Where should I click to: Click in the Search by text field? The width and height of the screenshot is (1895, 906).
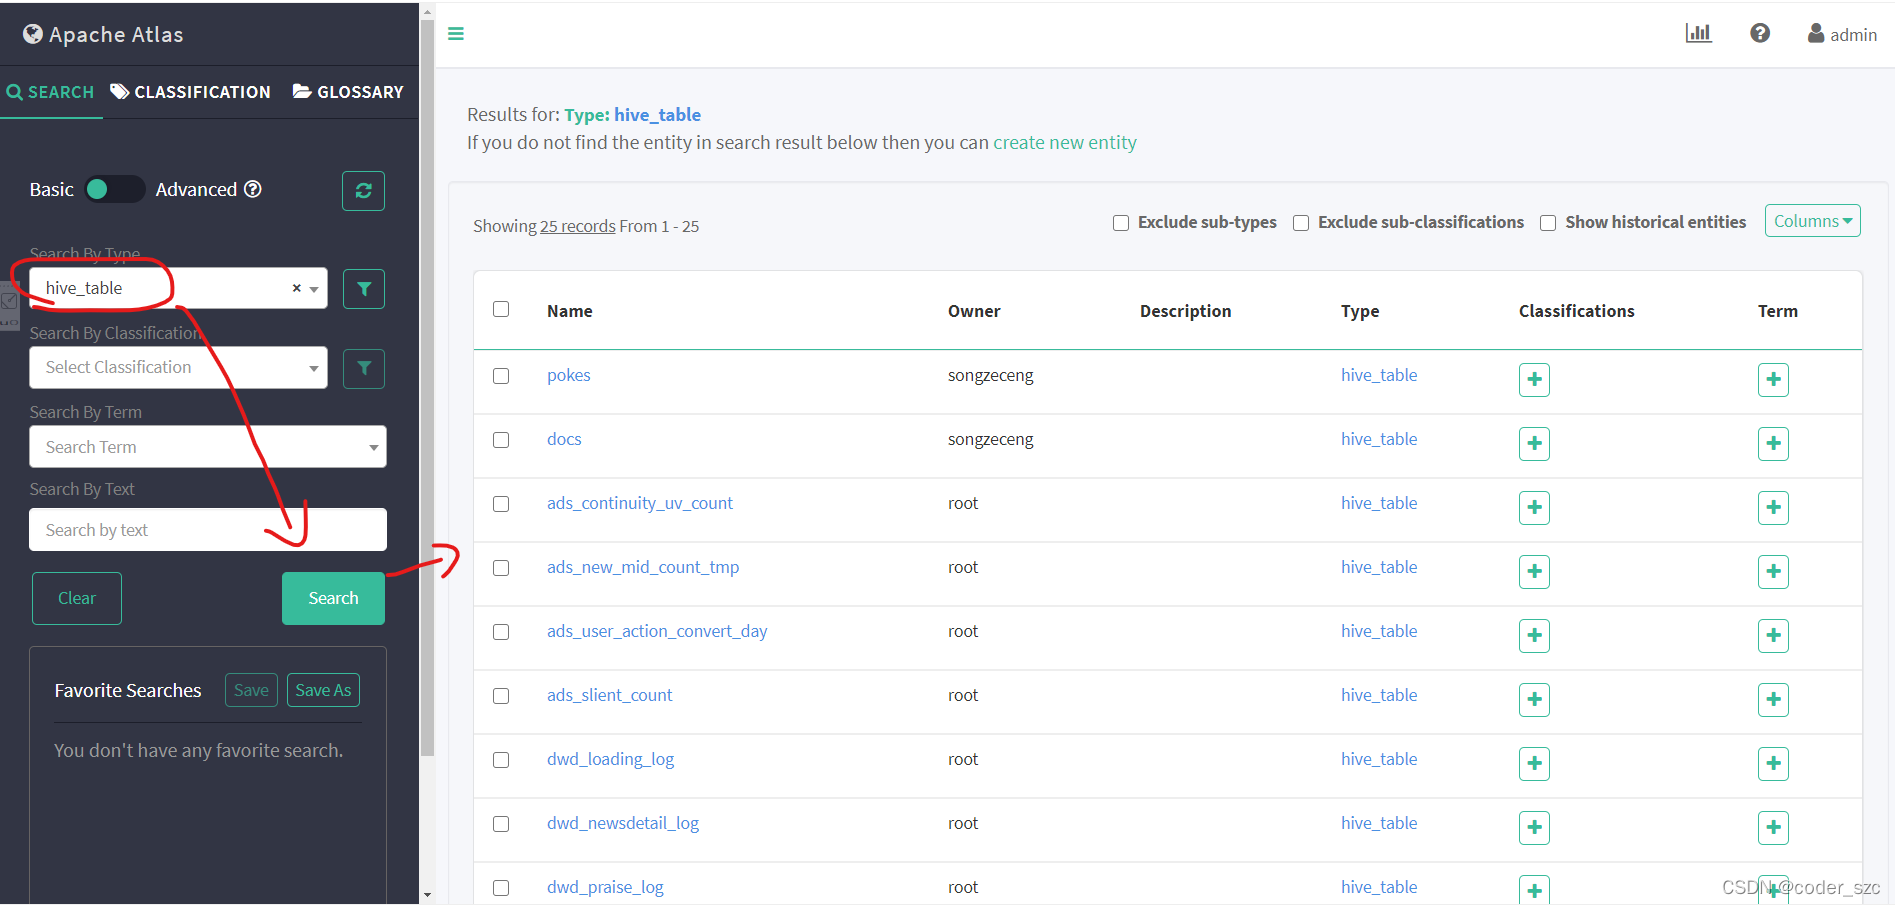click(208, 530)
